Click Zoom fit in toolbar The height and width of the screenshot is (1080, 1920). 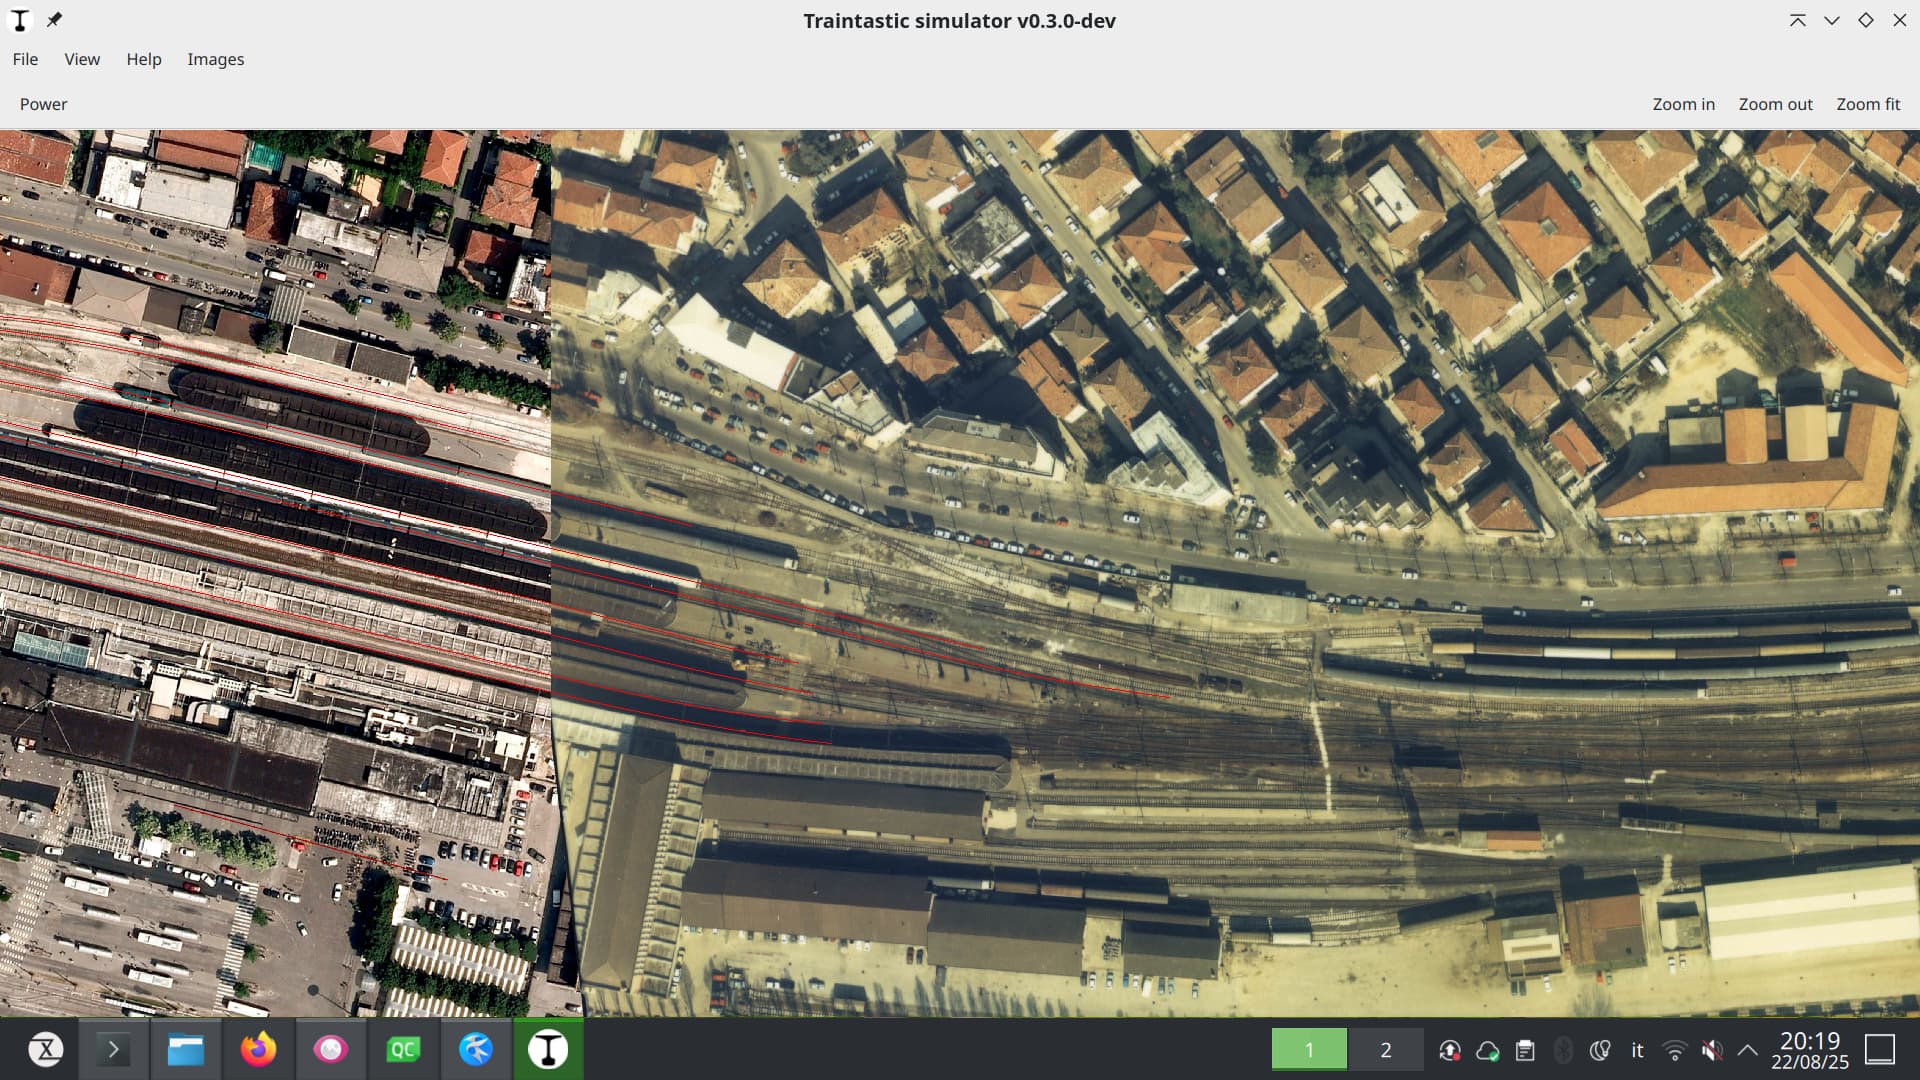click(1867, 104)
